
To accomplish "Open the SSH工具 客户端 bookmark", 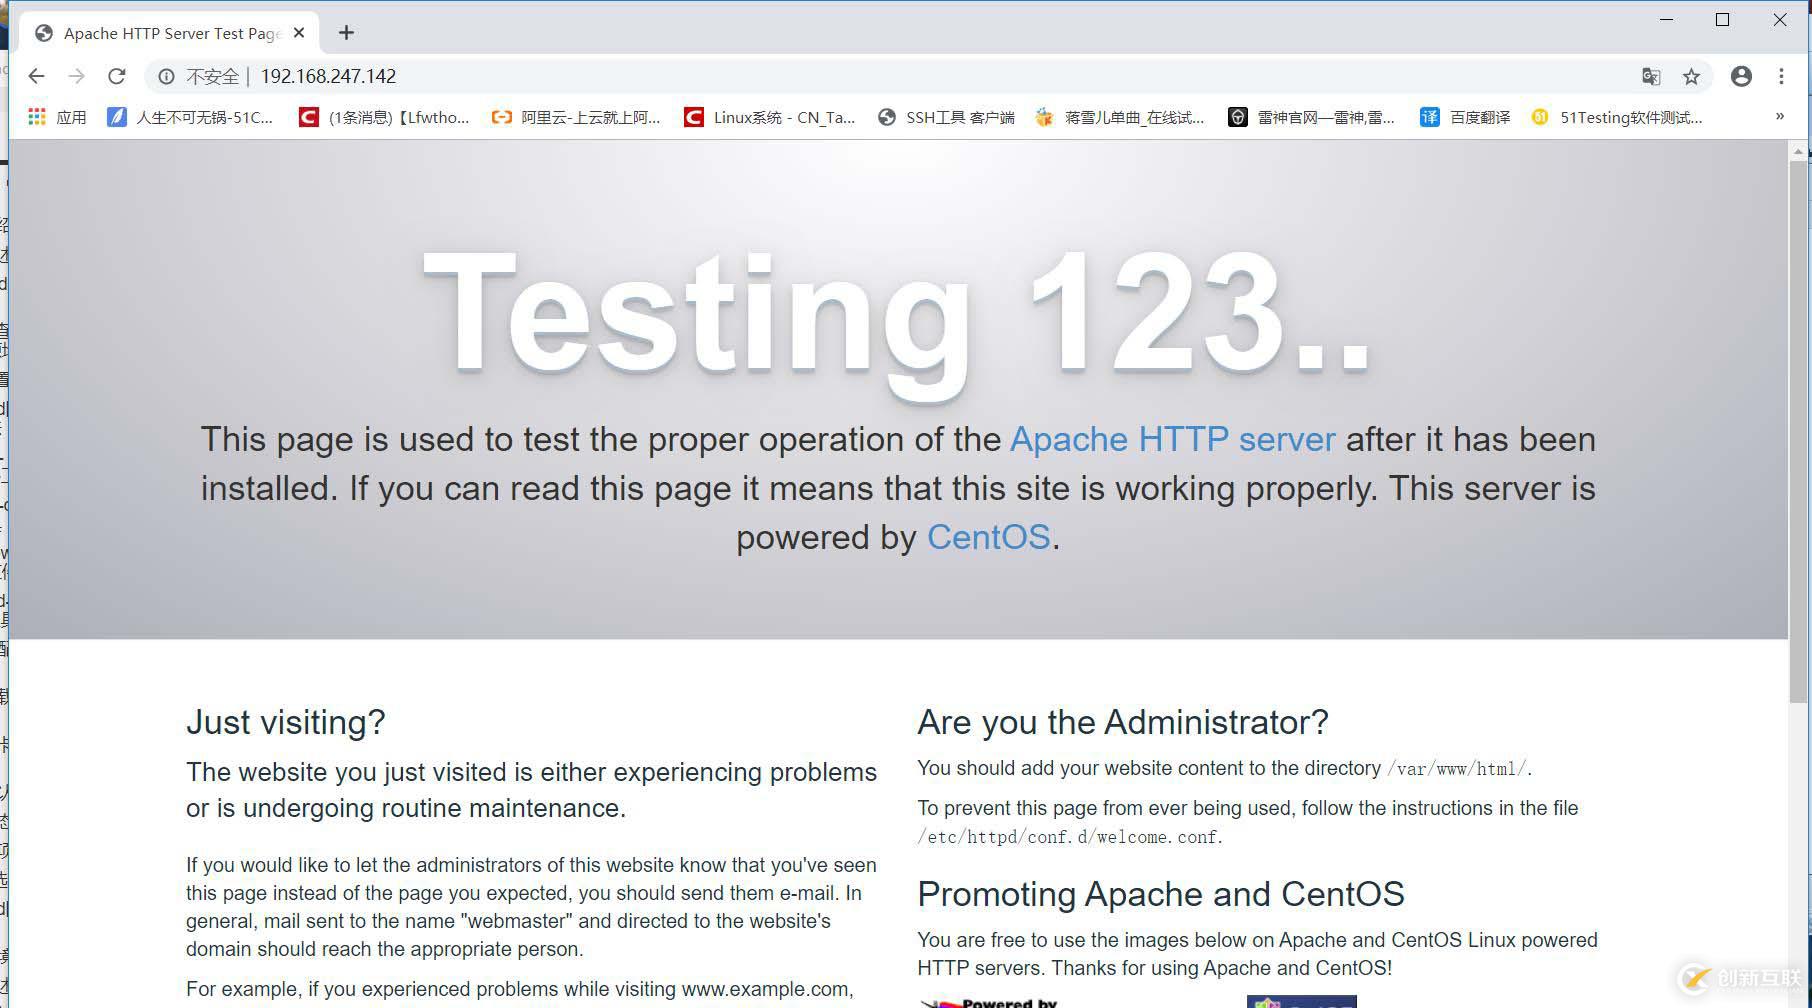I will (x=946, y=117).
